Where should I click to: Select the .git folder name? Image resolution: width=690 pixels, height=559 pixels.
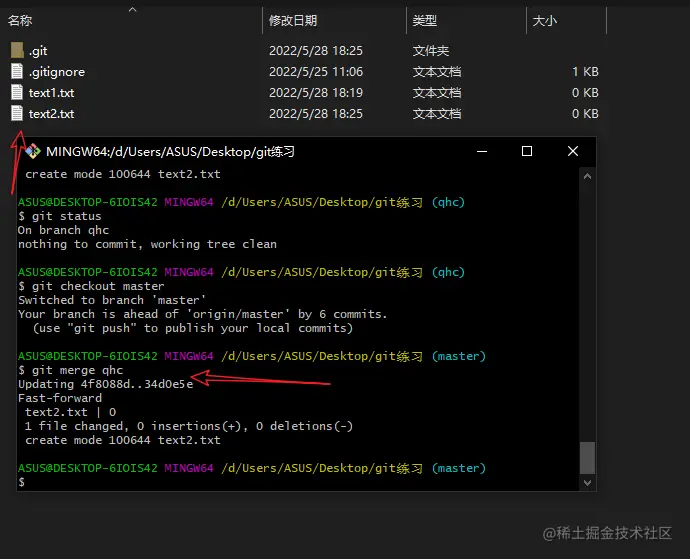point(38,51)
